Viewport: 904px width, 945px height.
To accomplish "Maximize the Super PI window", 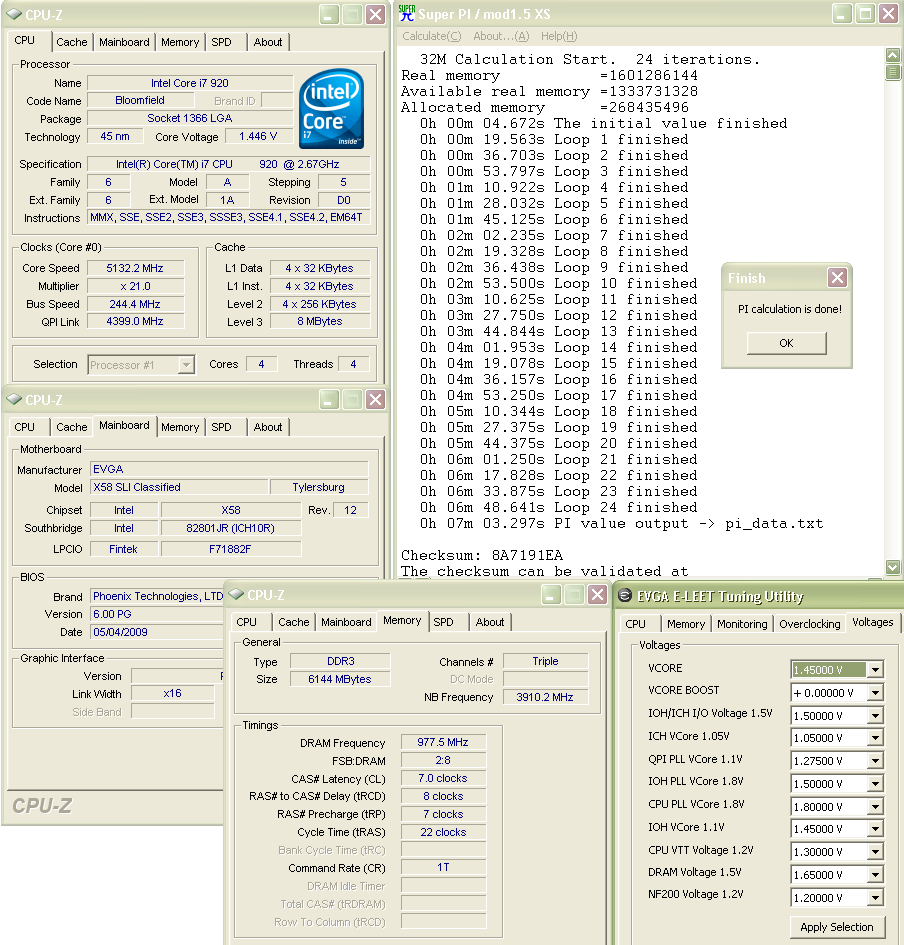I will pos(865,14).
